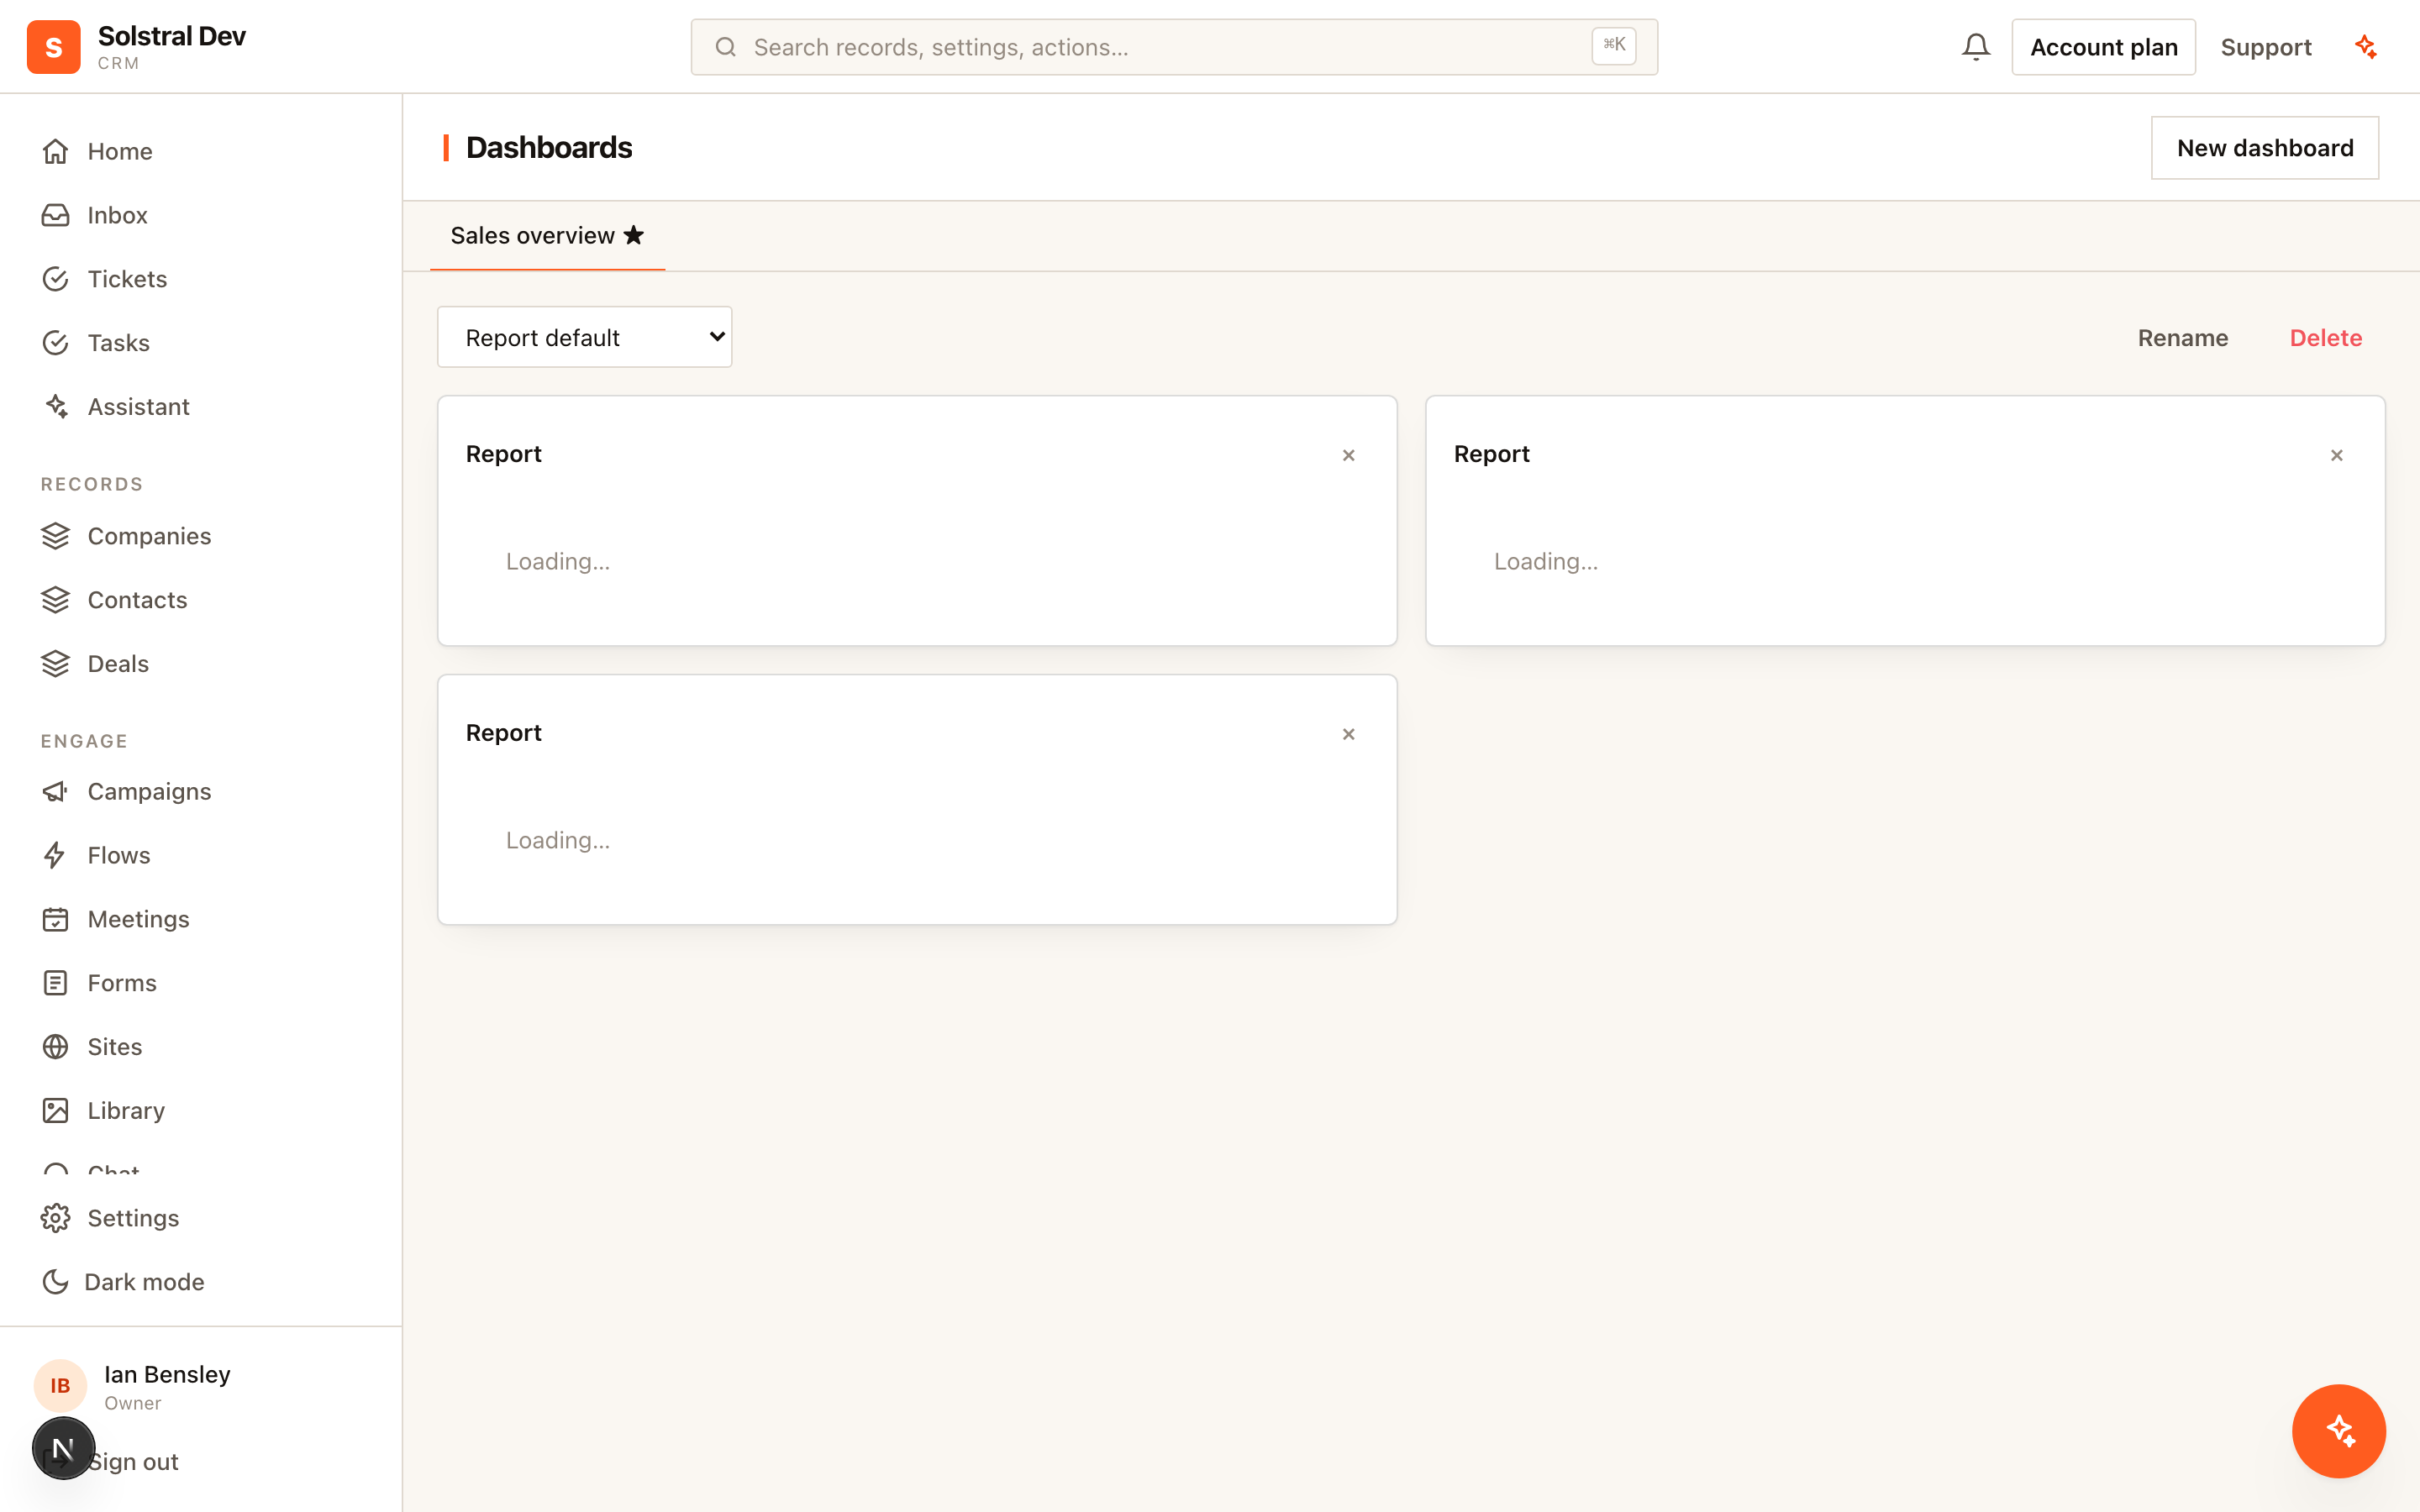Open Campaigns megaphone item

[x=200, y=792]
